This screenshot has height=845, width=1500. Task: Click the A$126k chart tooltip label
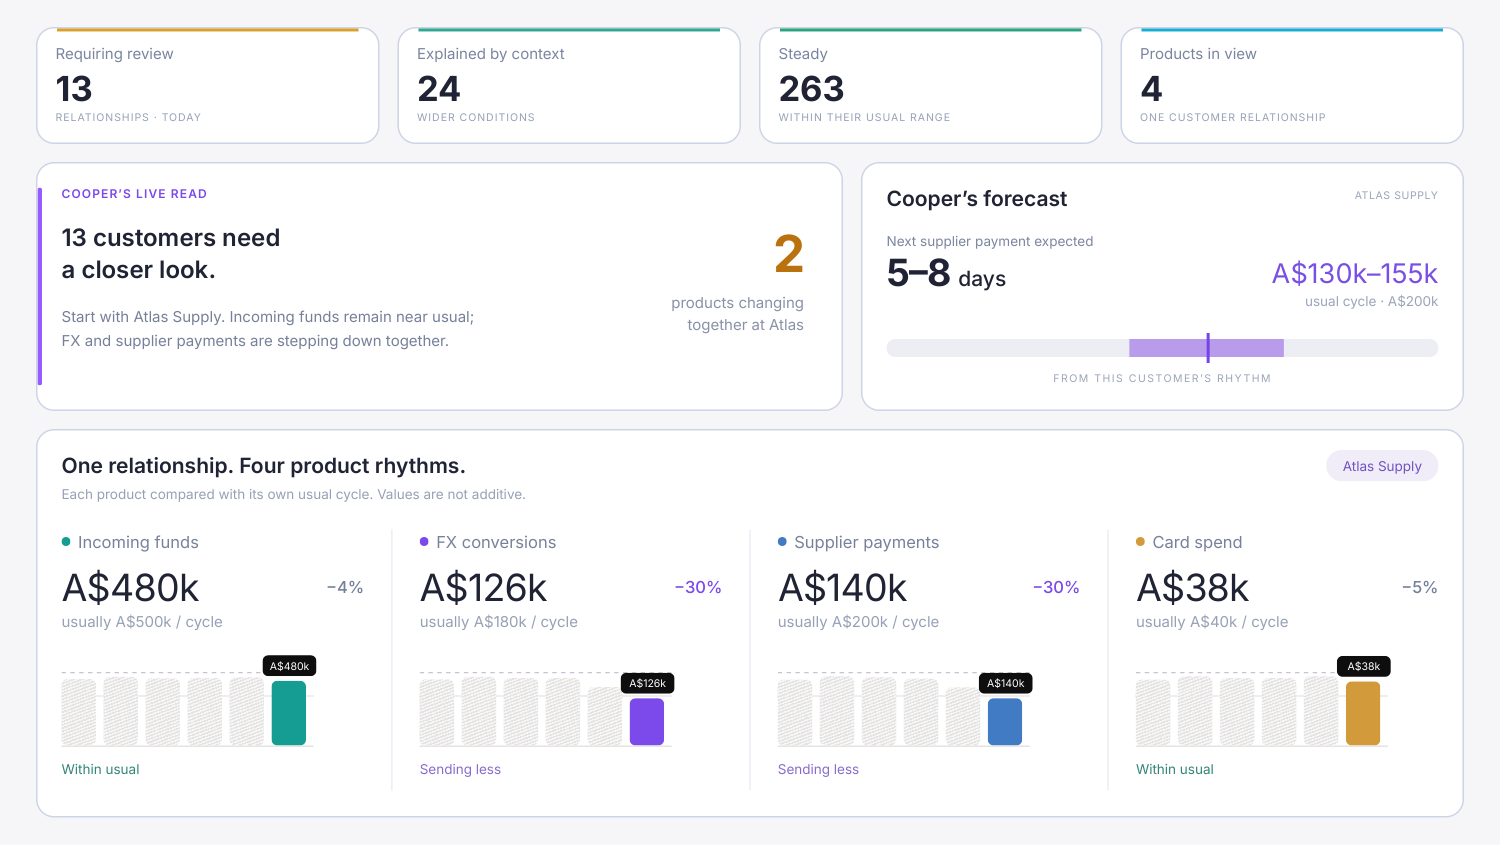tap(648, 683)
